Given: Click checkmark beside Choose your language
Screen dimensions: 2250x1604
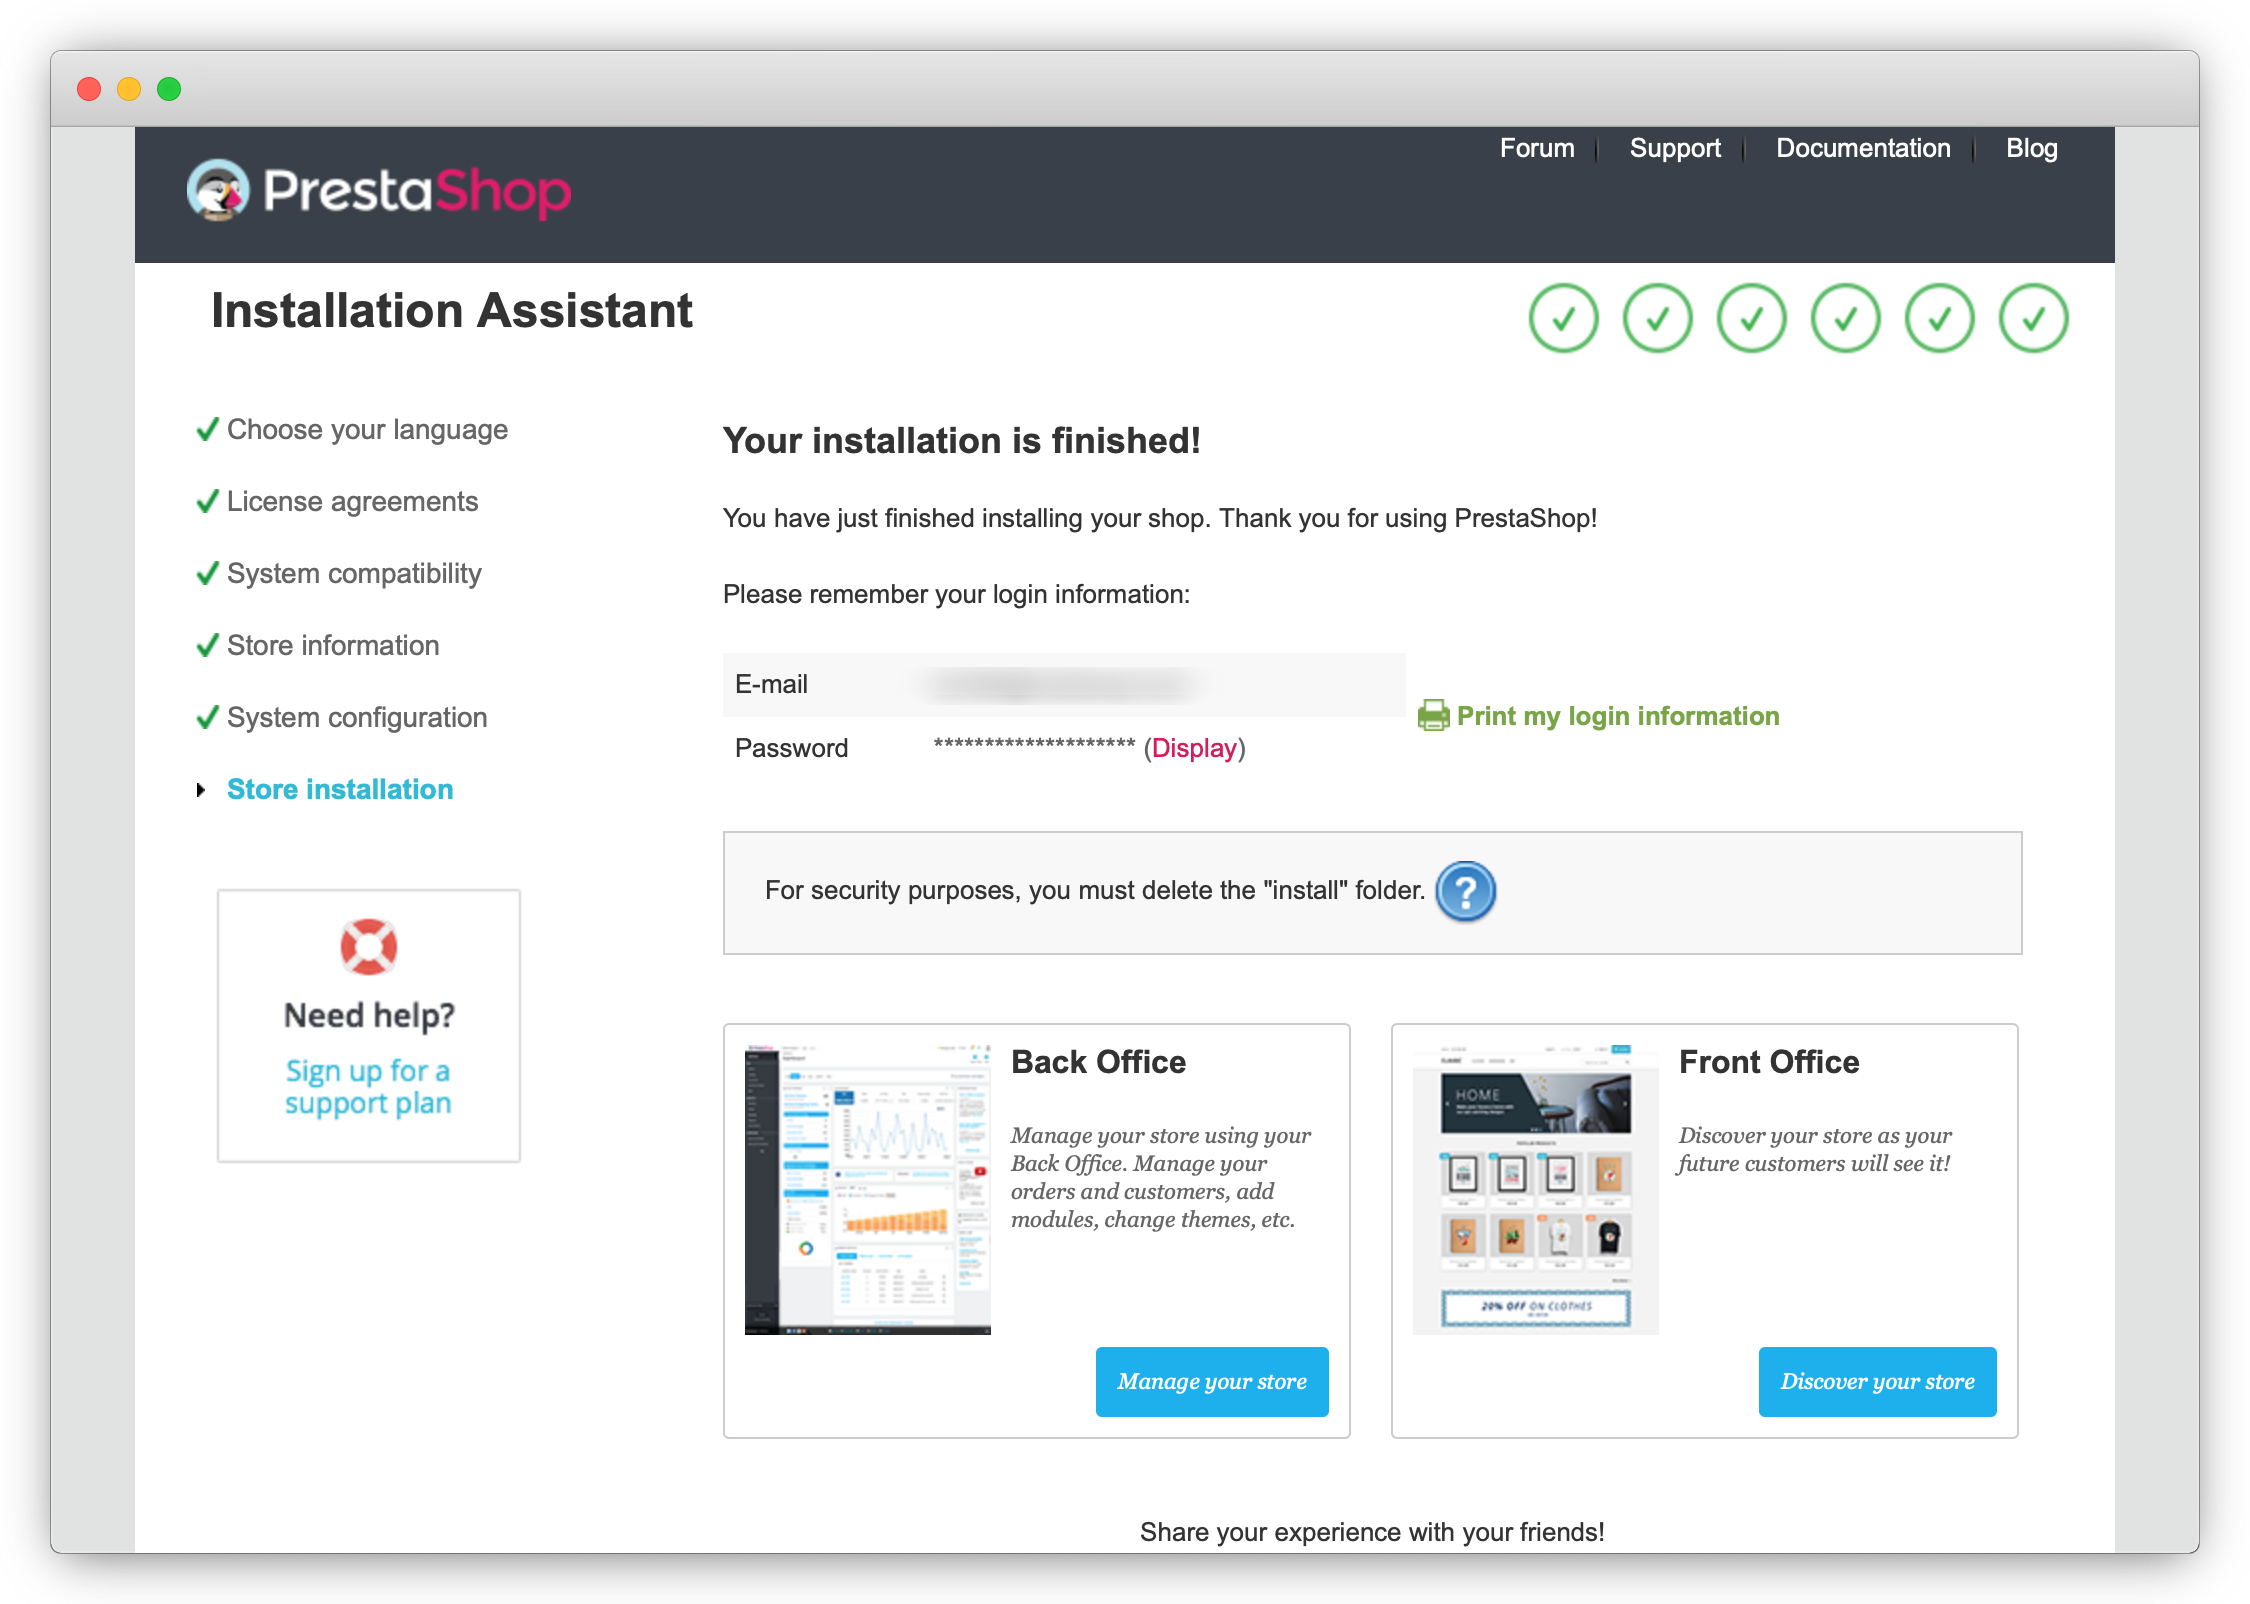Looking at the screenshot, I should point(207,430).
